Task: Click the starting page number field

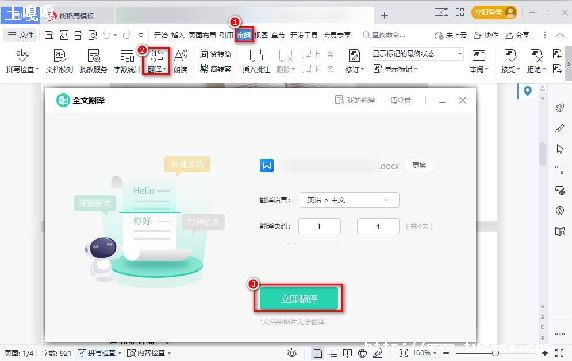Action: (319, 226)
